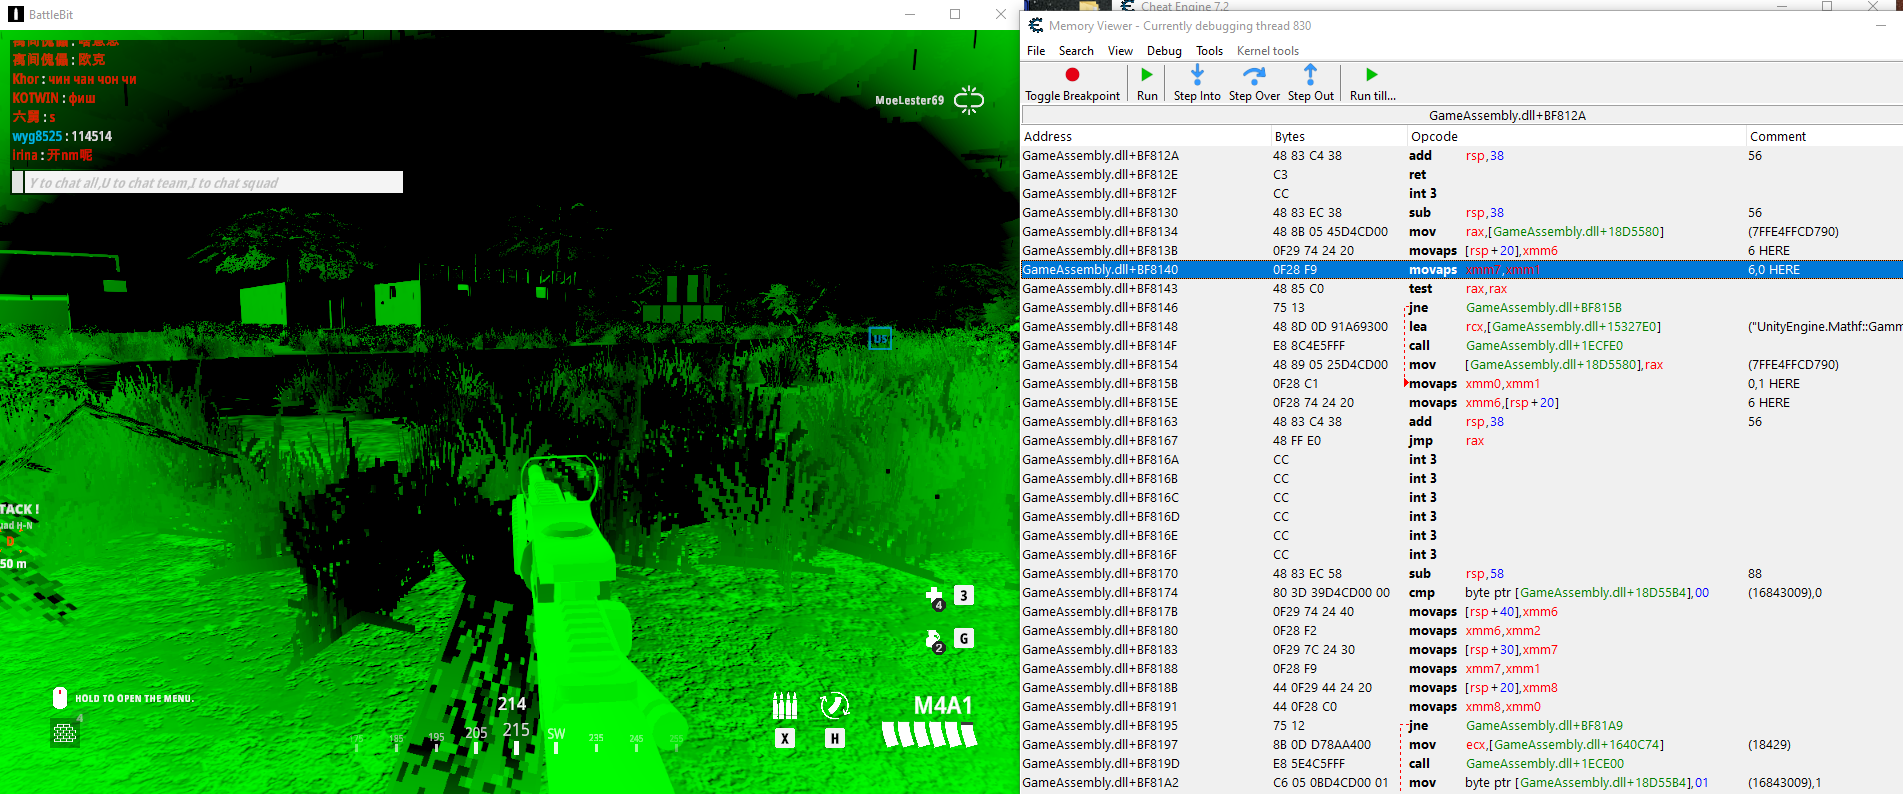The height and width of the screenshot is (794, 1903).
Task: Click the grenade icon beside key G
Action: 935,641
